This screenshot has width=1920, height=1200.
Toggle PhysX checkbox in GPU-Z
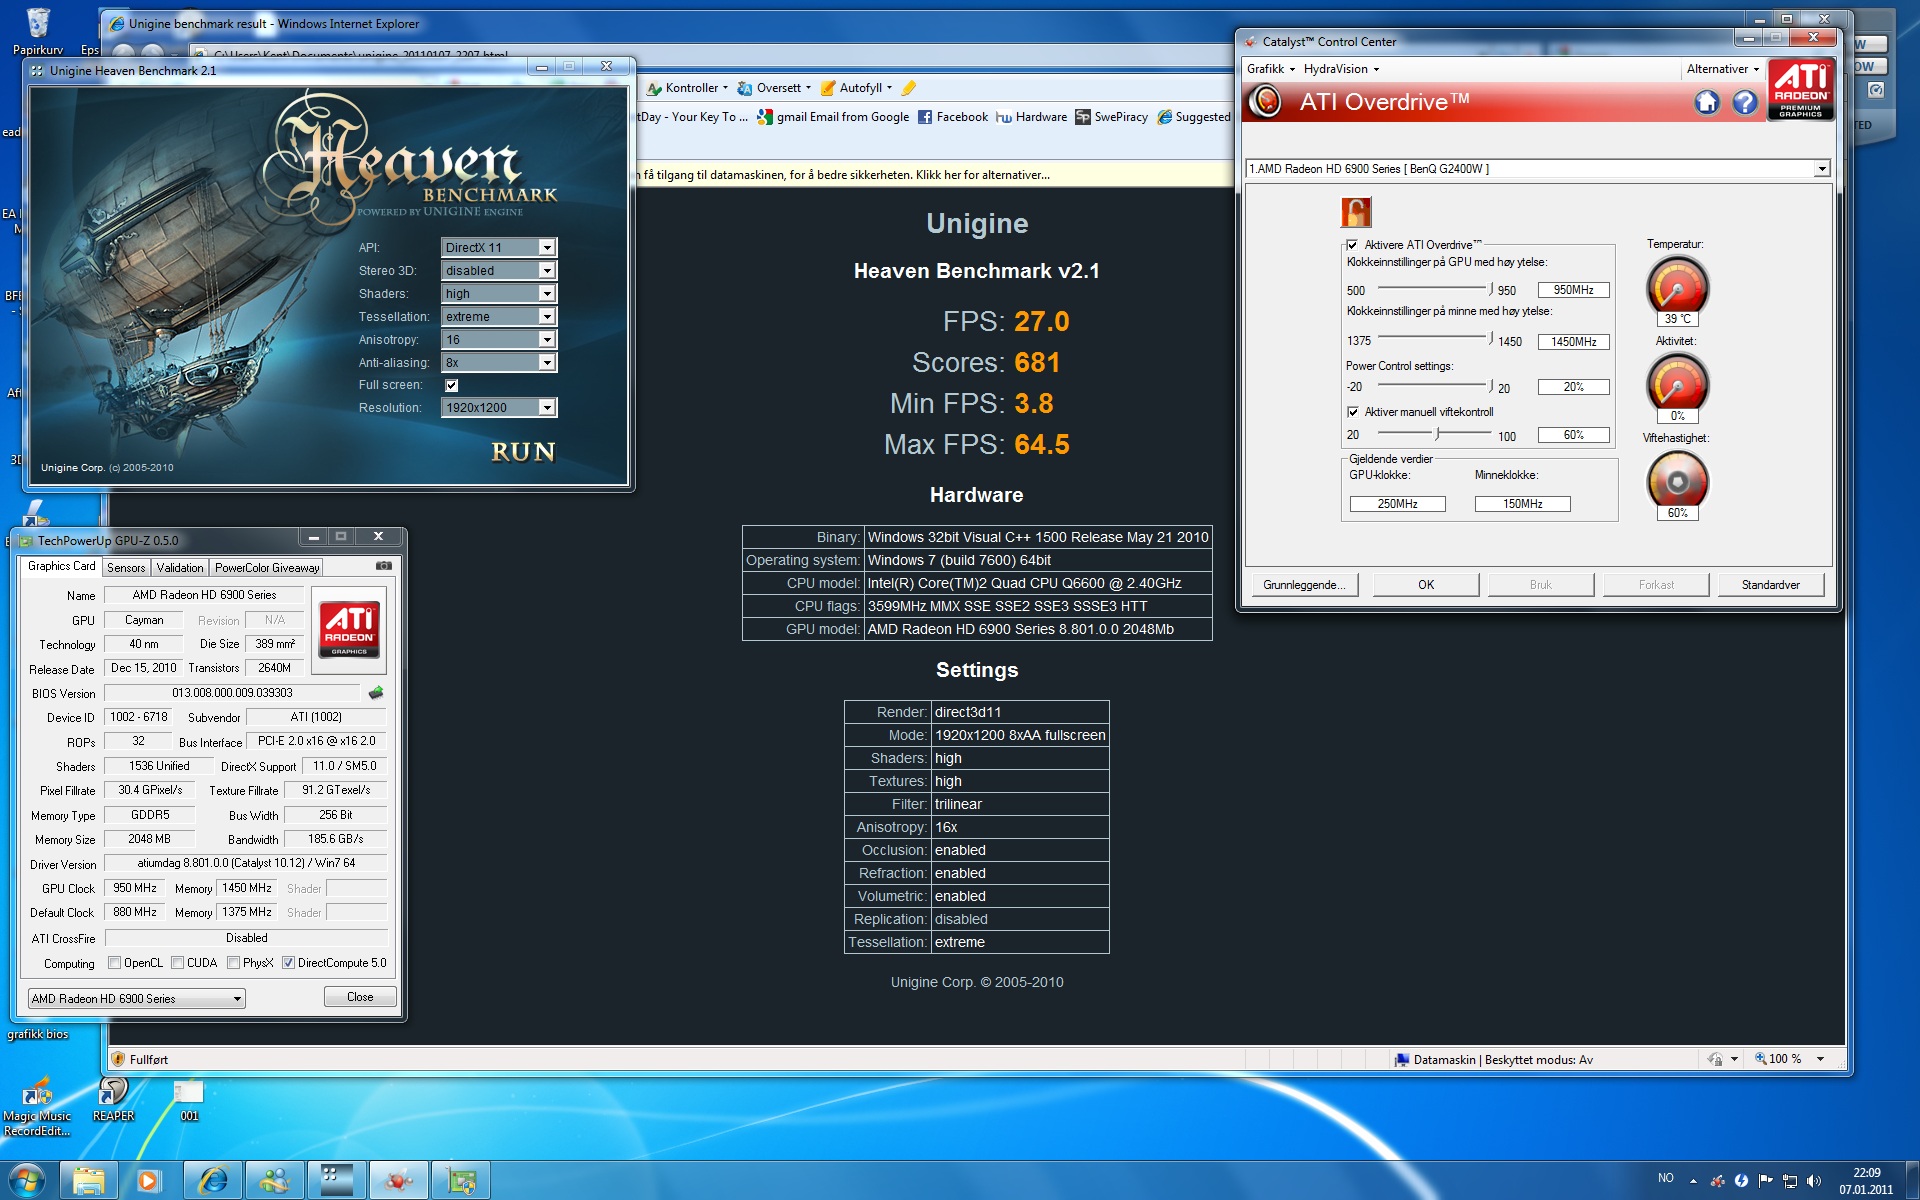[x=233, y=963]
